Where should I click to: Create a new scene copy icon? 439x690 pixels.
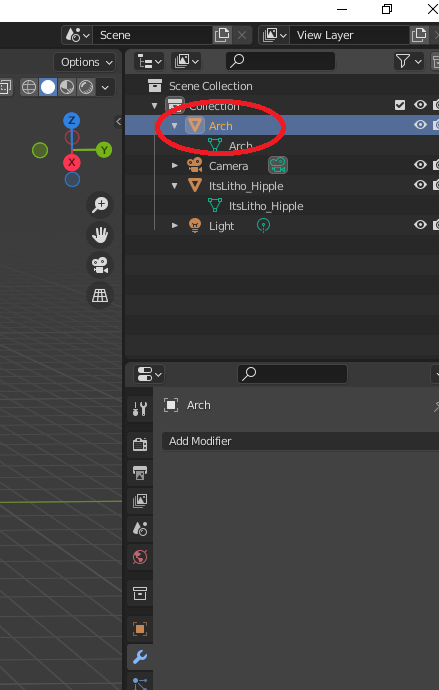(x=222, y=35)
